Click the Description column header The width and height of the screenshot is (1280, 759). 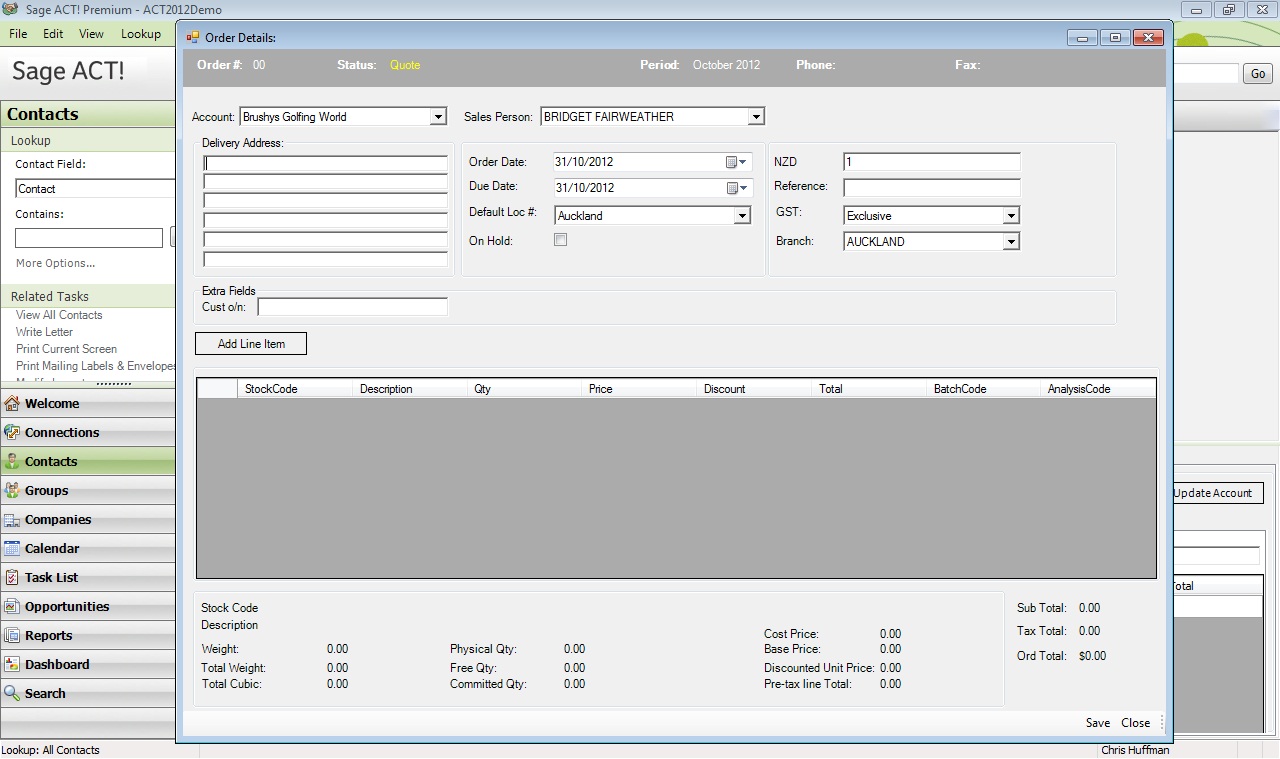point(410,389)
